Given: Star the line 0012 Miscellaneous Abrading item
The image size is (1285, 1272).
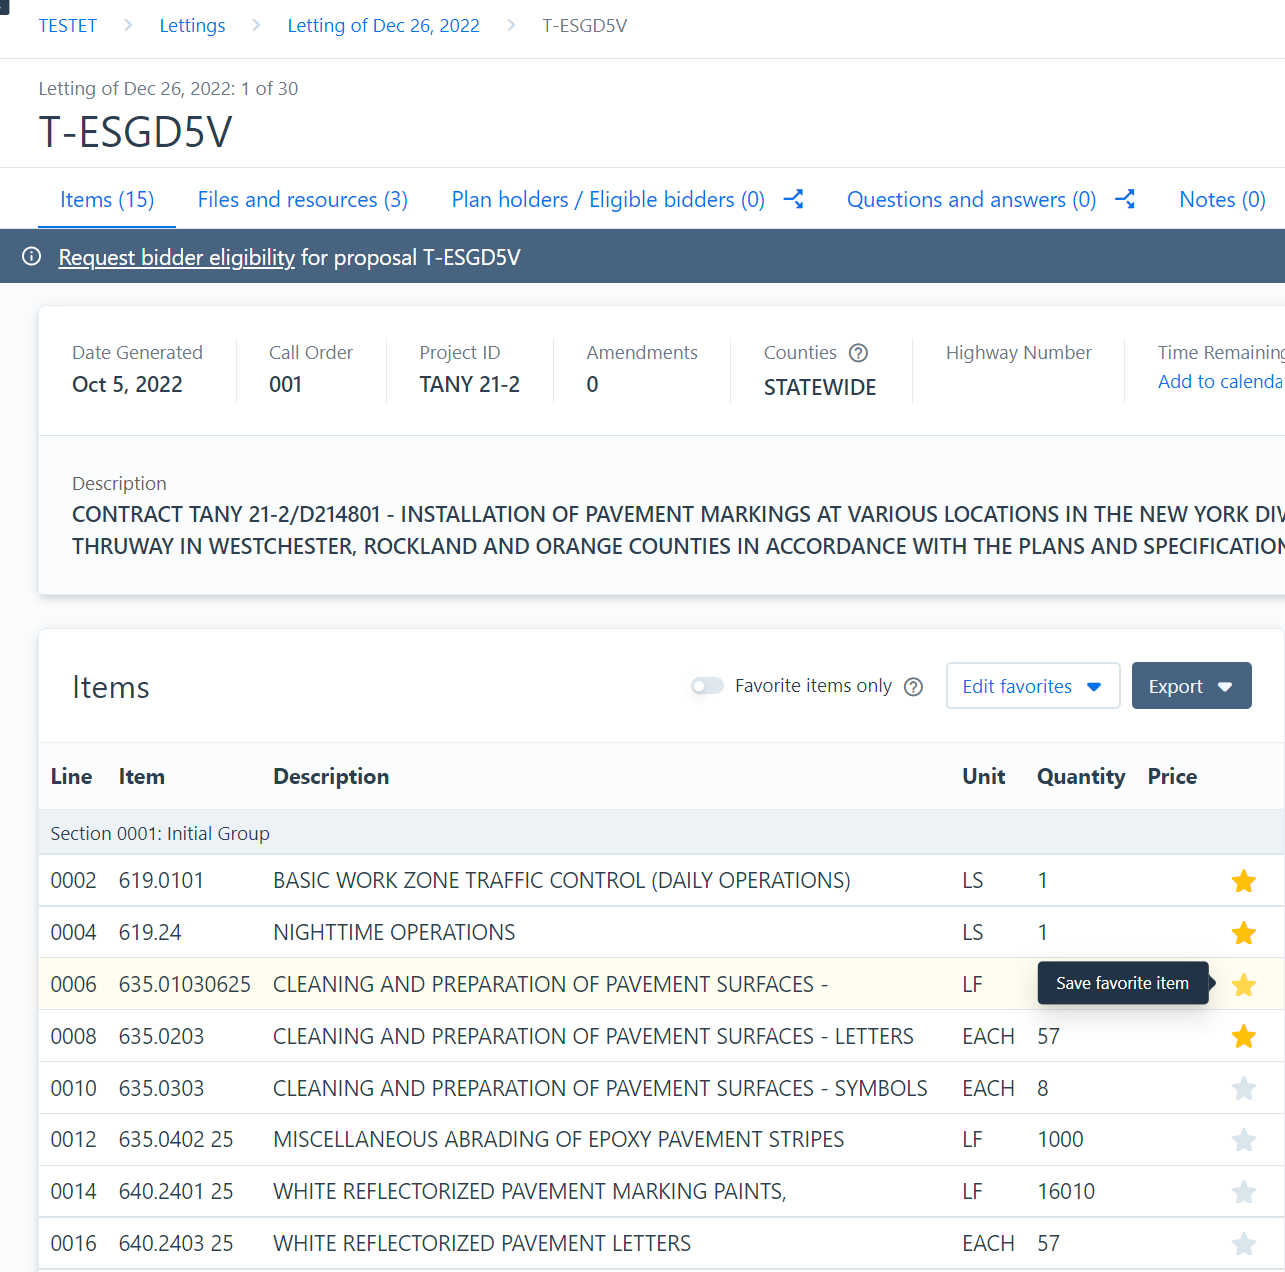Looking at the screenshot, I should pos(1243,1140).
